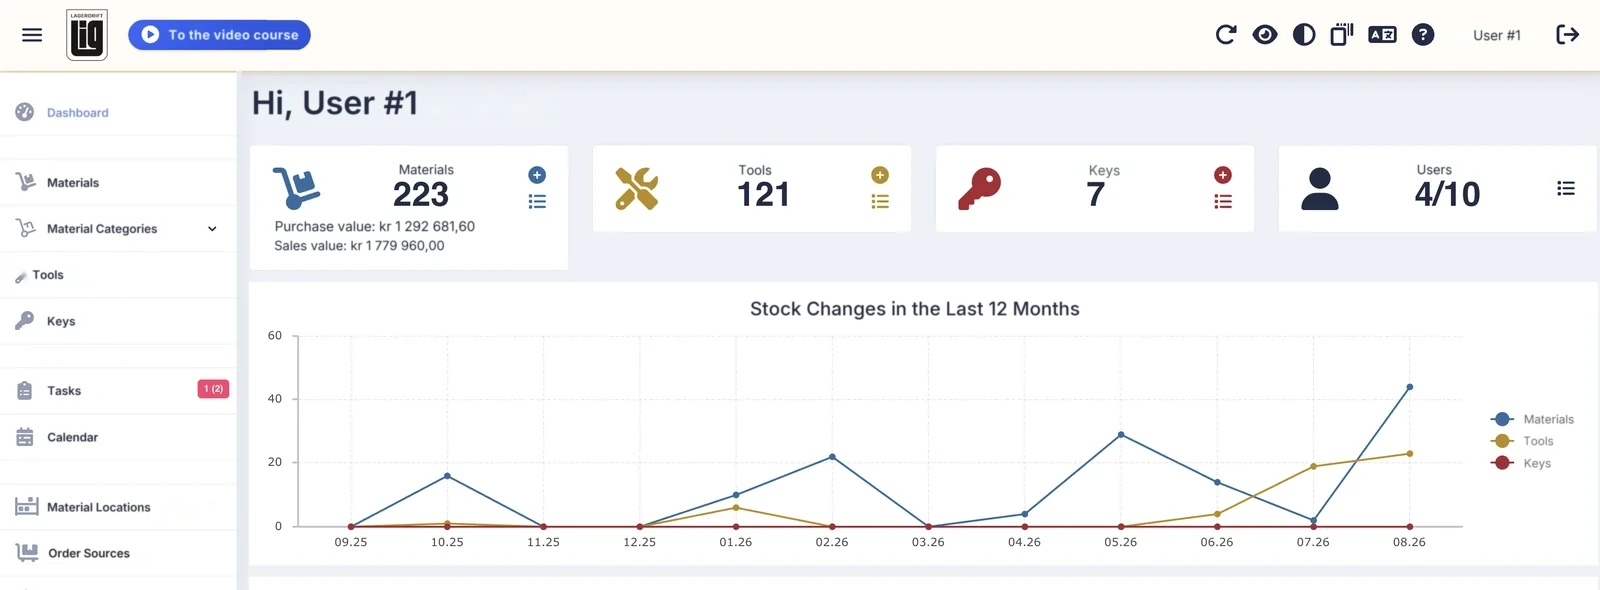Open keys list with red list icon
This screenshot has width=1600, height=590.
1223,202
